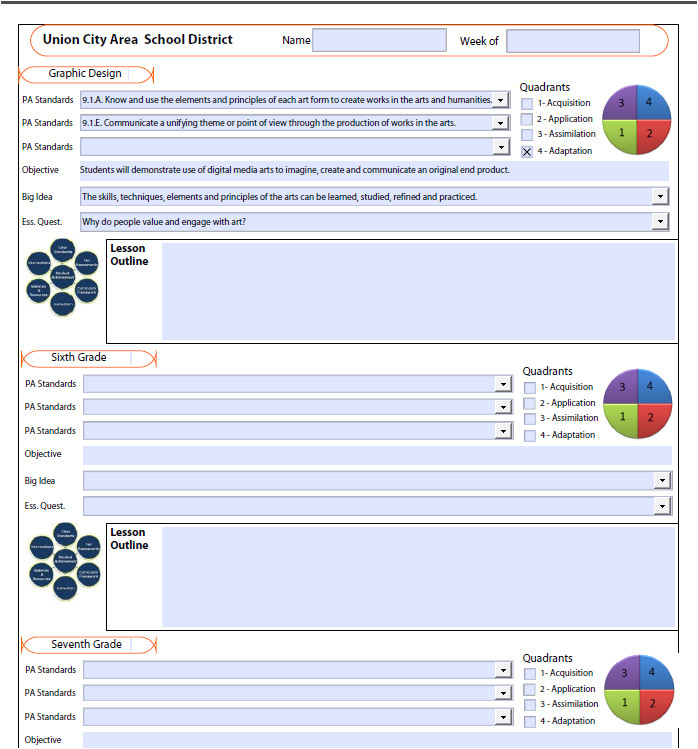Open the 'Why do people value' Ess. Quest. dropdown
The width and height of the screenshot is (698, 749).
tap(660, 222)
